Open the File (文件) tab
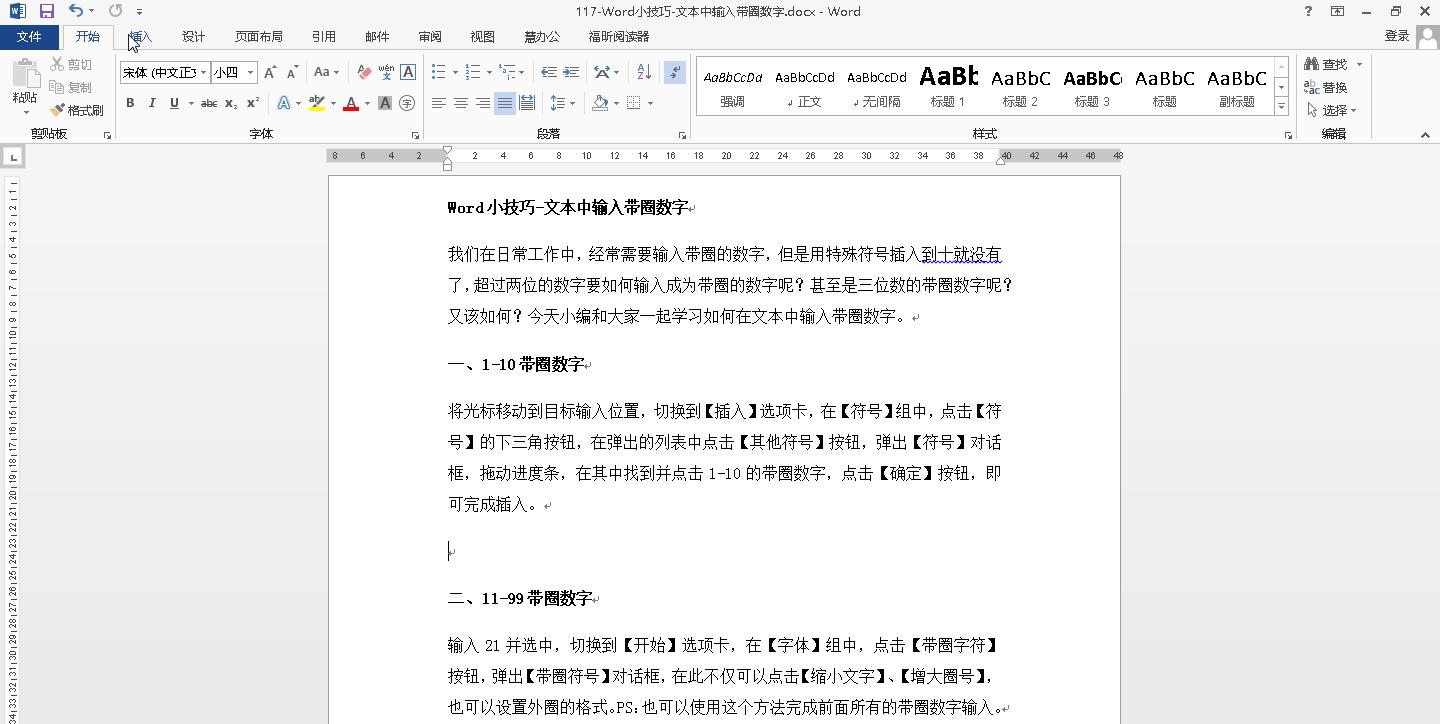The image size is (1440, 724). pyautogui.click(x=29, y=36)
